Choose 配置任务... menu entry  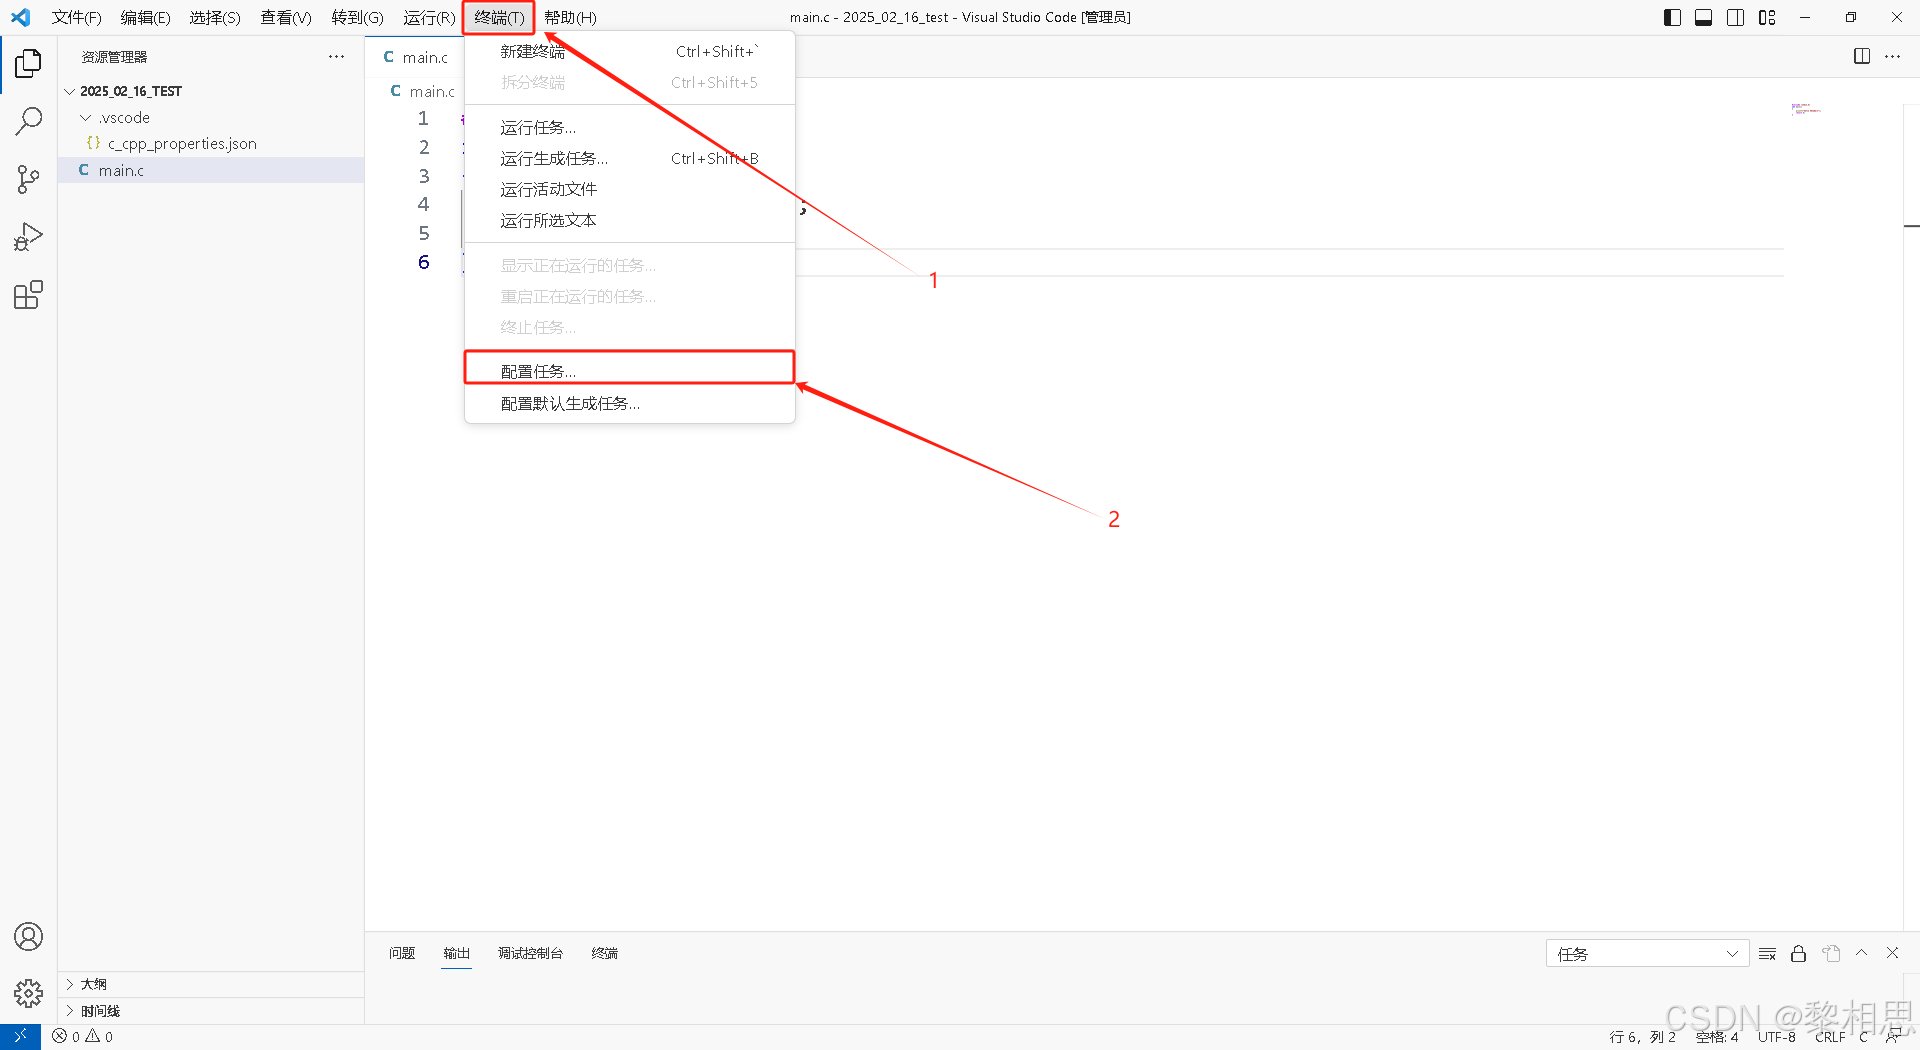point(630,372)
